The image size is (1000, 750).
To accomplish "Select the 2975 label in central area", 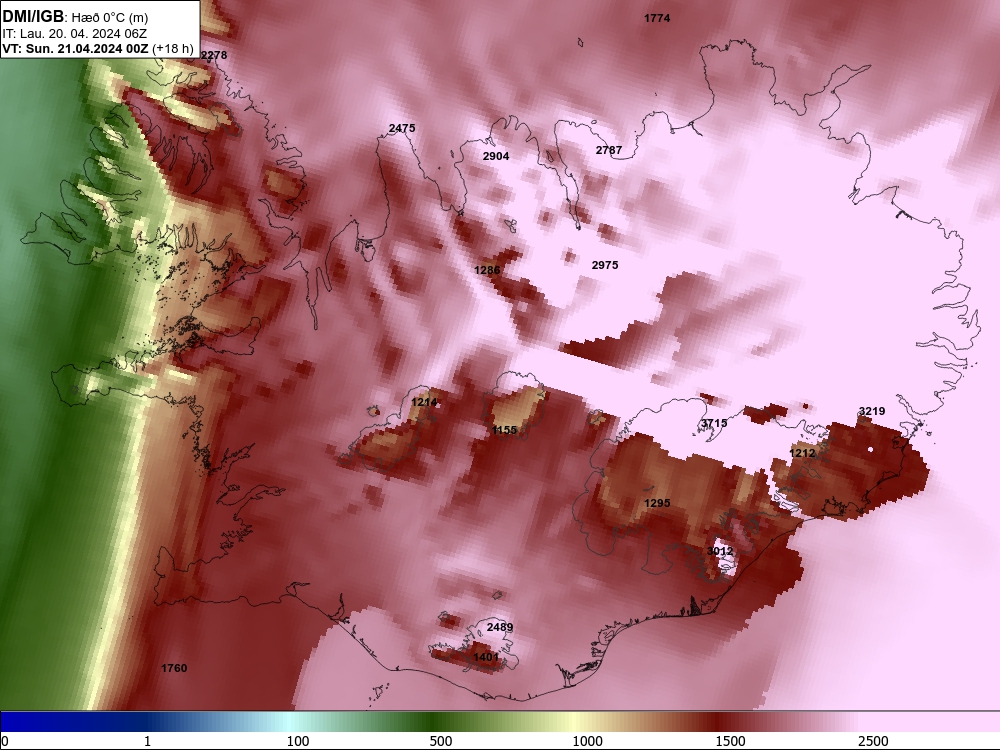I will coord(605,265).
